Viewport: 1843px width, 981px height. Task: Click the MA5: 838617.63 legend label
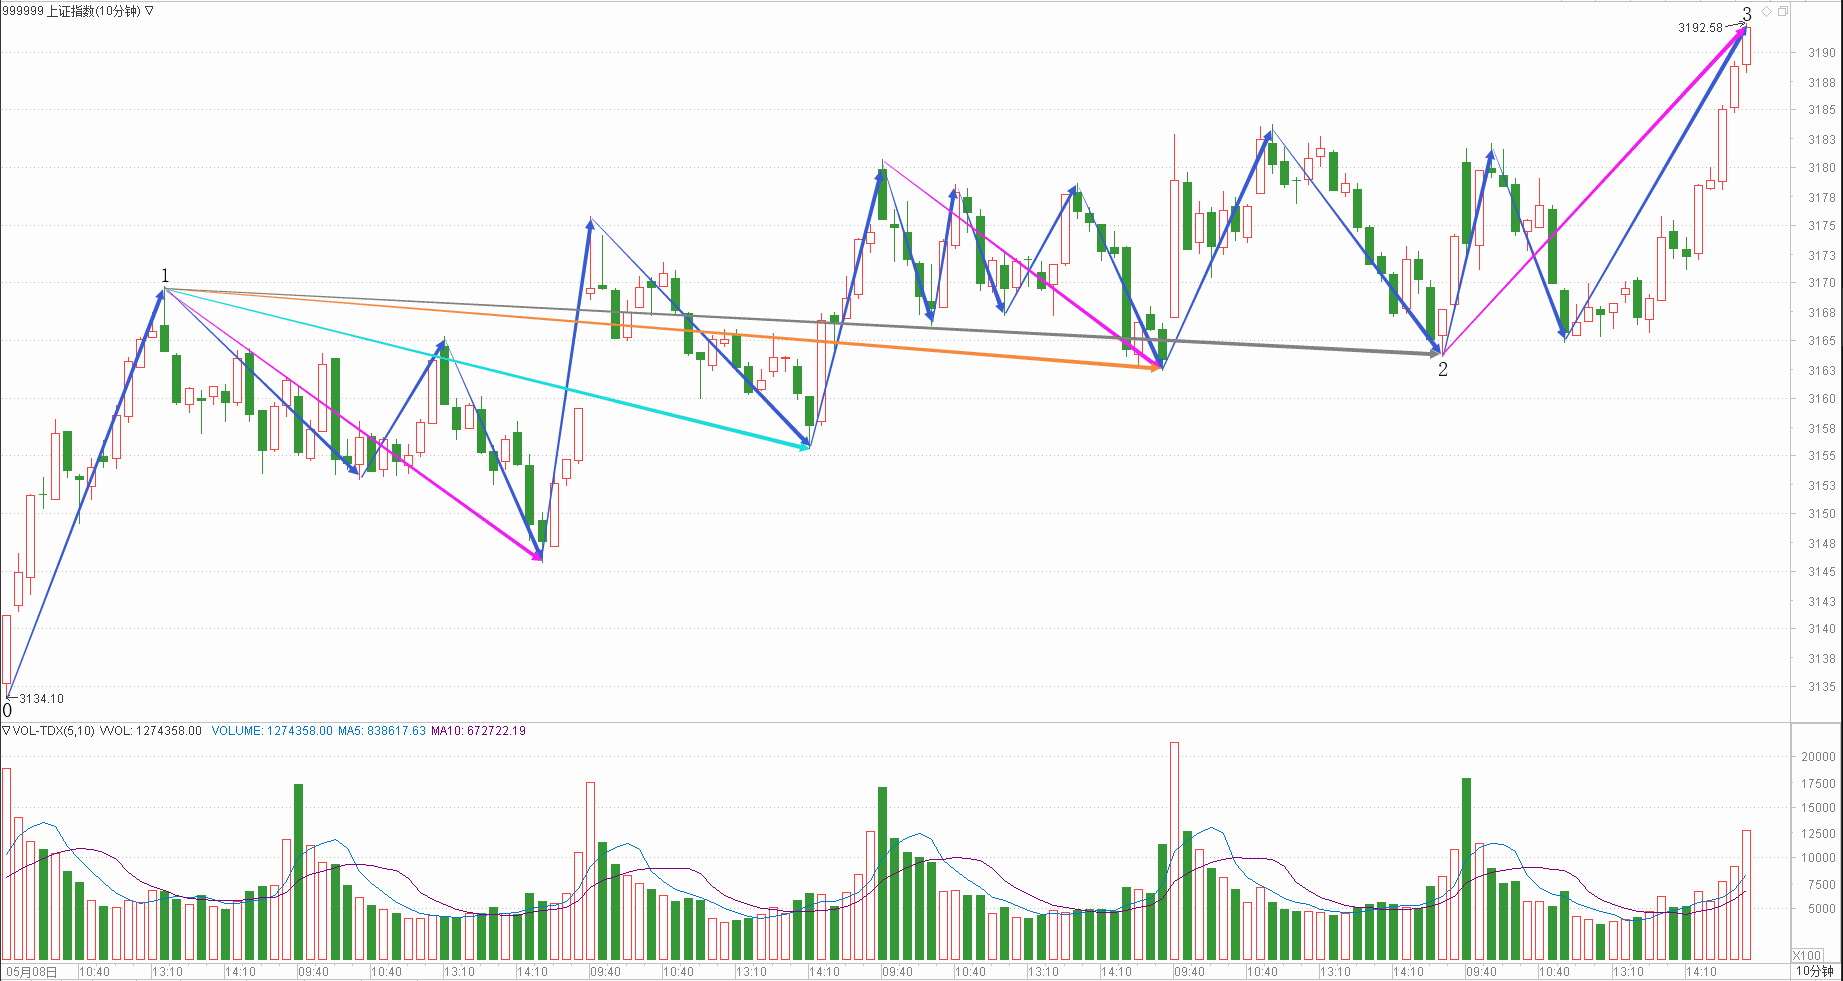[x=381, y=731]
